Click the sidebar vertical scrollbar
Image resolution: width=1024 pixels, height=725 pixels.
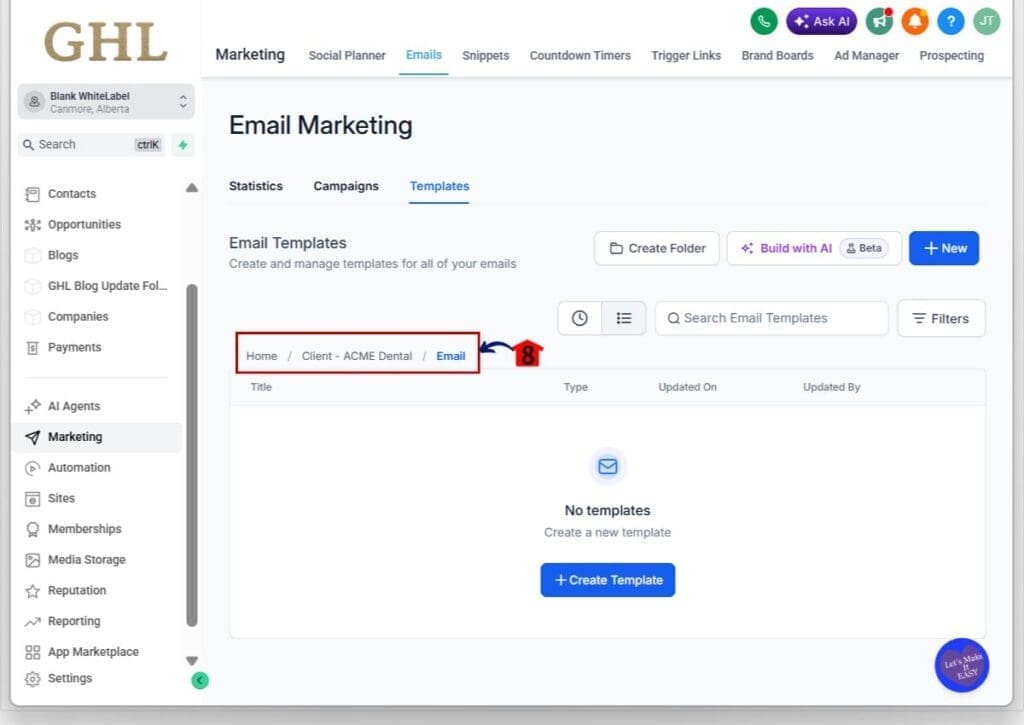pyautogui.click(x=192, y=450)
